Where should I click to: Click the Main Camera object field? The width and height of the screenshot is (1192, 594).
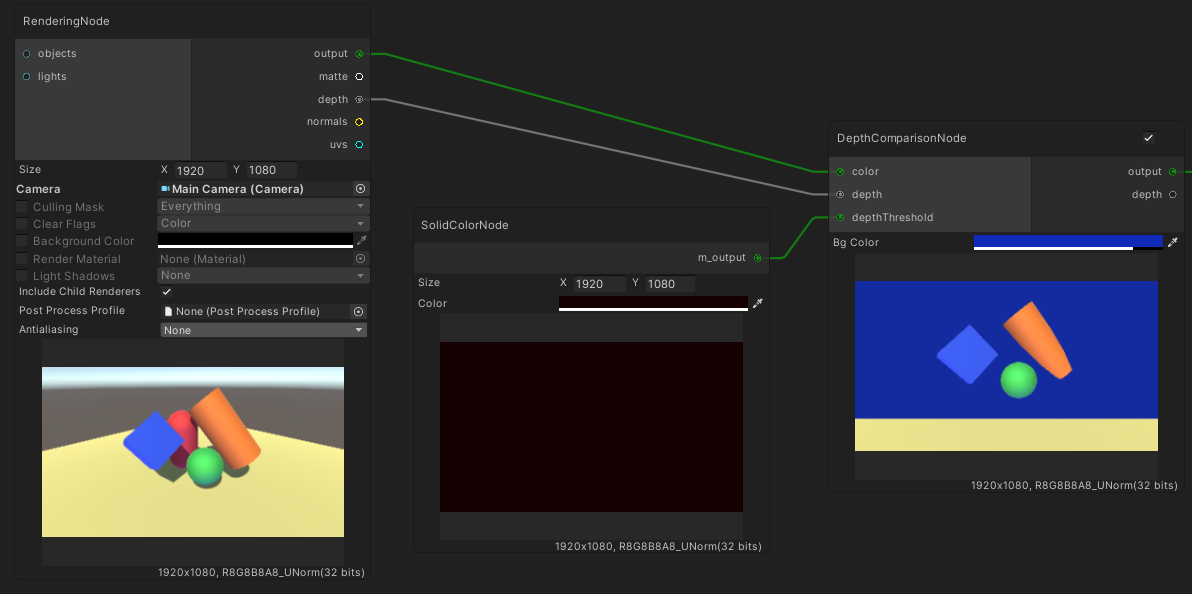tap(255, 189)
